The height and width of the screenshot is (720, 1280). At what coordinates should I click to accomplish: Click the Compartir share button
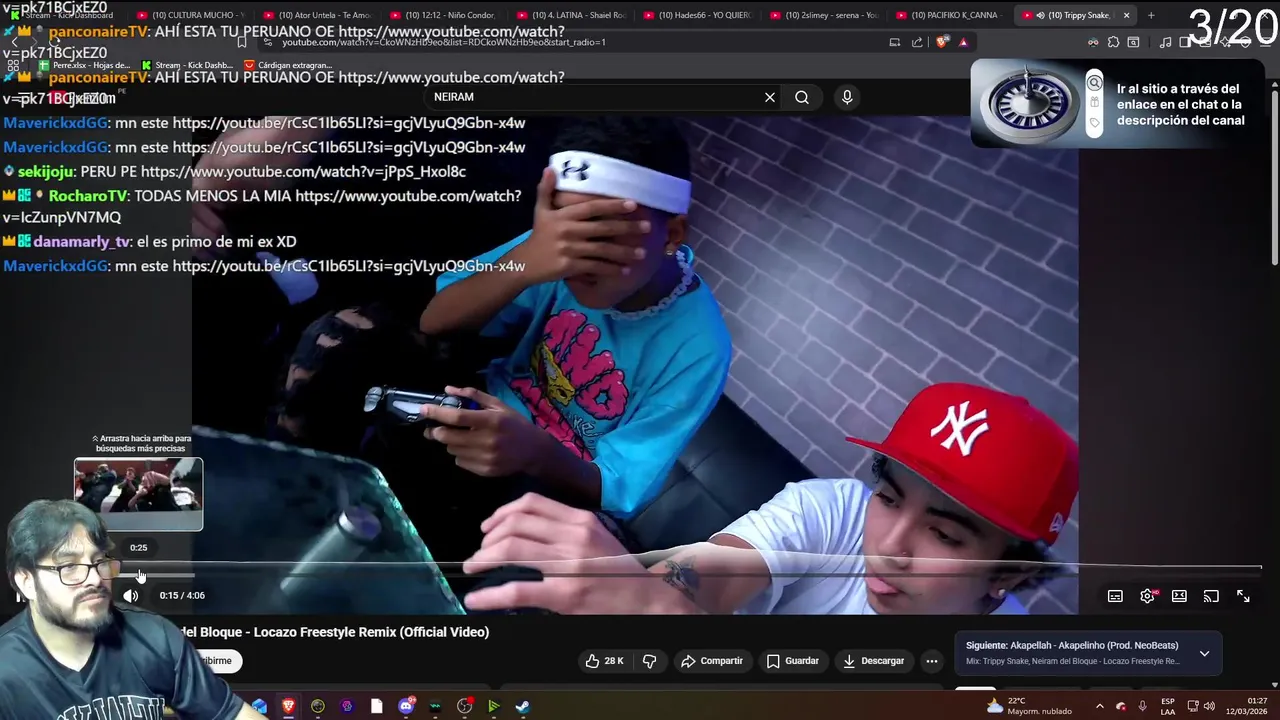[x=712, y=661]
